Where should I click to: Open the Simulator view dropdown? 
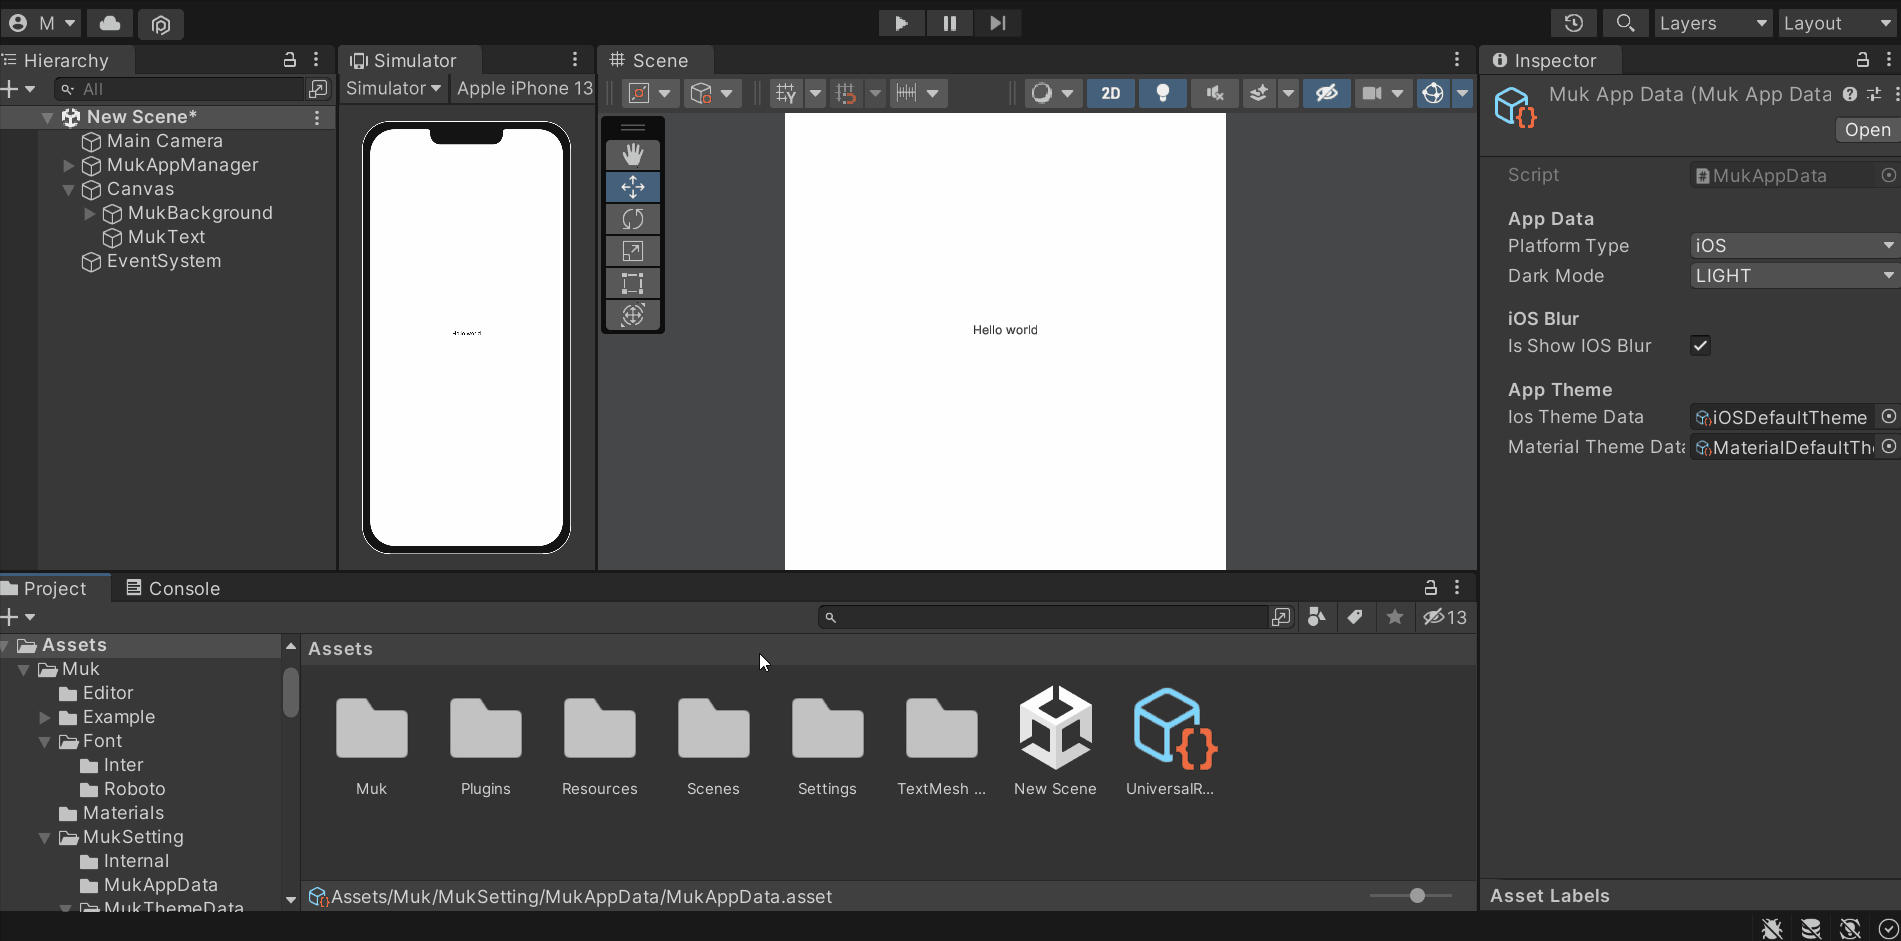point(393,89)
